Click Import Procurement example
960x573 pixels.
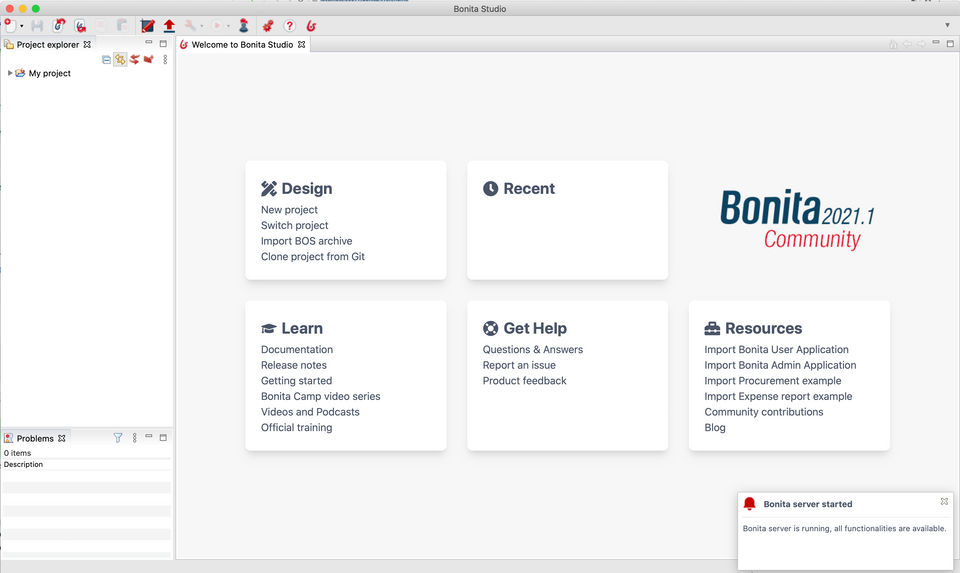click(x=773, y=380)
